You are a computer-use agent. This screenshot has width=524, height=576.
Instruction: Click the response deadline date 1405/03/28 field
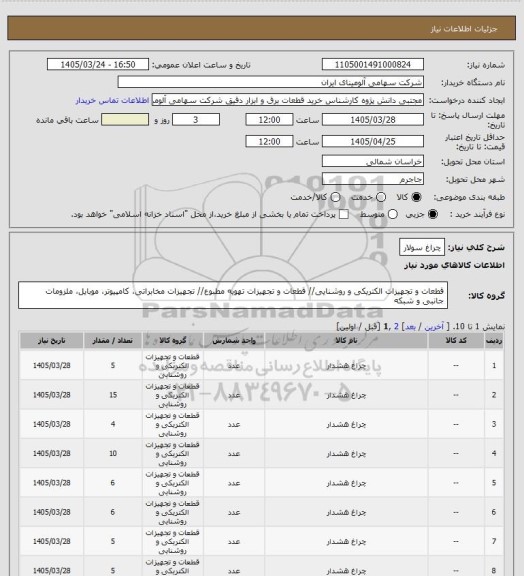point(373,120)
